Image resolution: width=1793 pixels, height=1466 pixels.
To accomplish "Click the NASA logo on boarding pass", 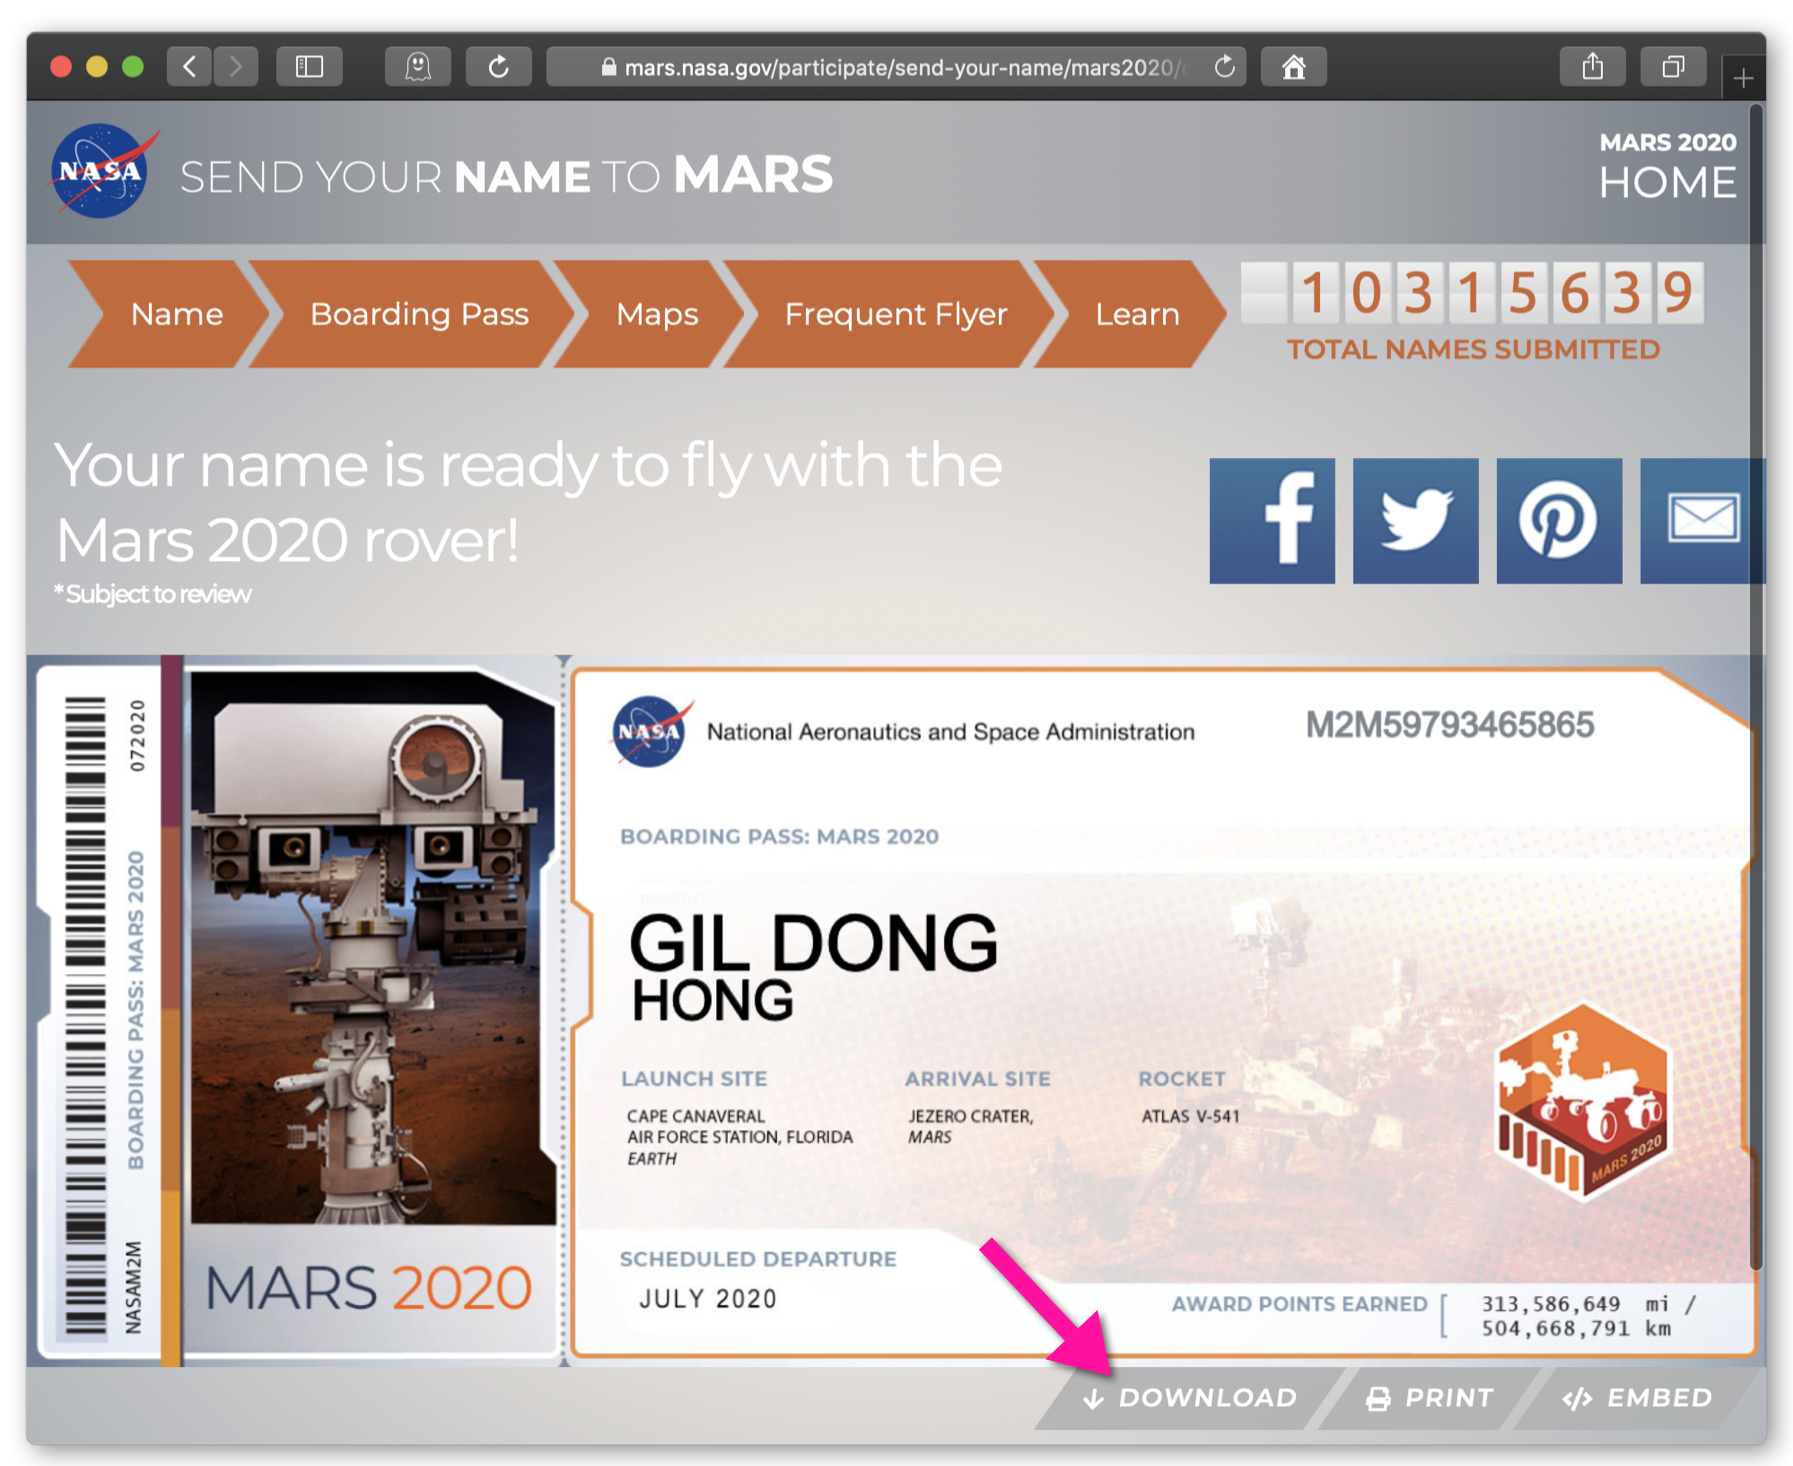I will coord(651,732).
